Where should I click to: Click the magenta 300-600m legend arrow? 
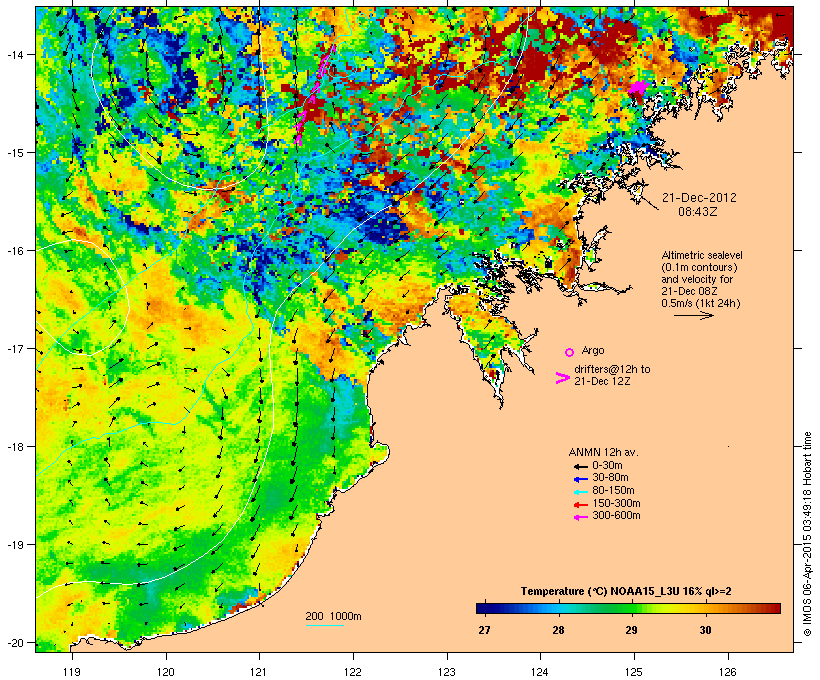tap(581, 517)
